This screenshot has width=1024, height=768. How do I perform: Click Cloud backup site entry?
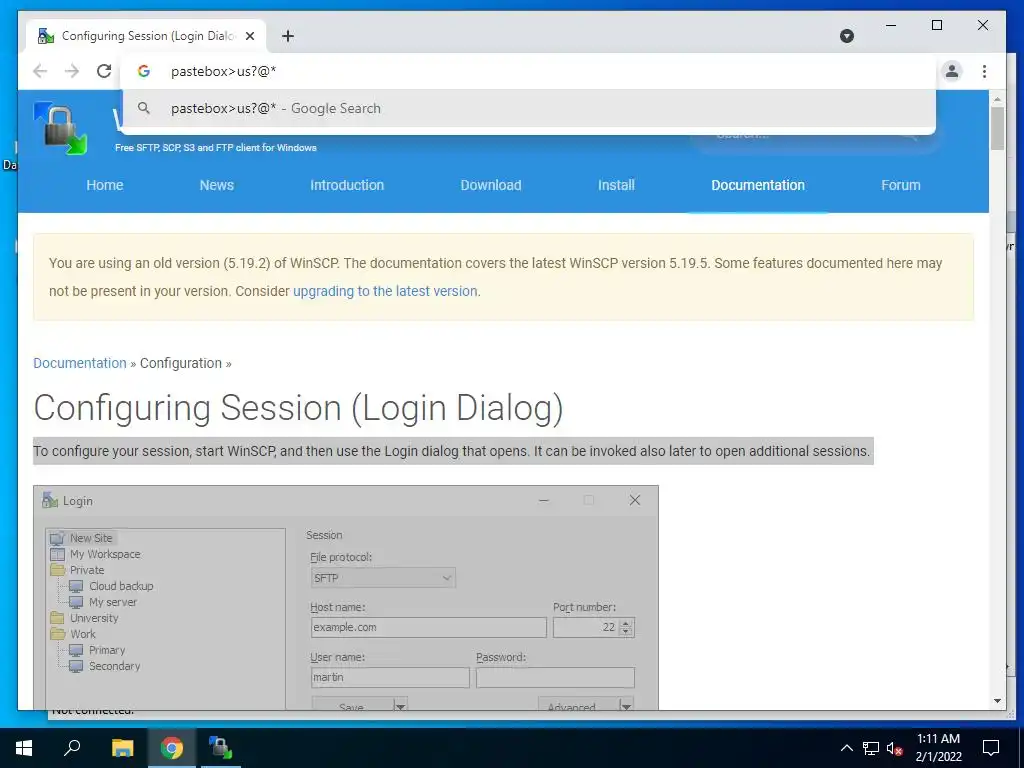[x=121, y=586]
